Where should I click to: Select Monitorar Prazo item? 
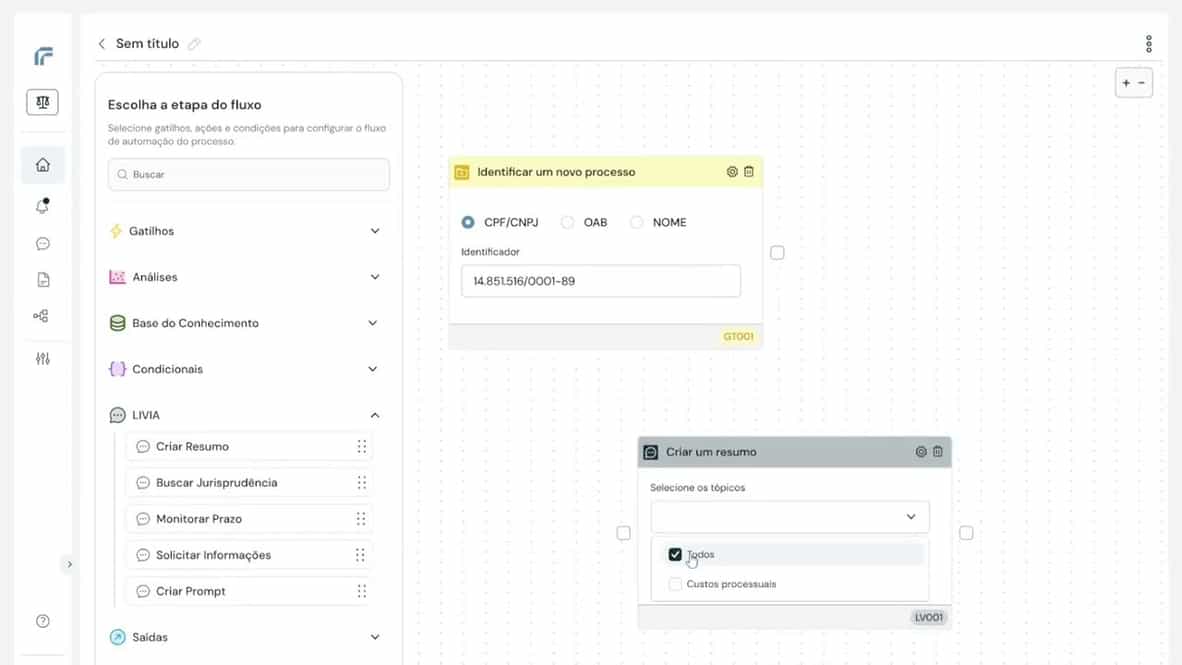click(x=249, y=519)
